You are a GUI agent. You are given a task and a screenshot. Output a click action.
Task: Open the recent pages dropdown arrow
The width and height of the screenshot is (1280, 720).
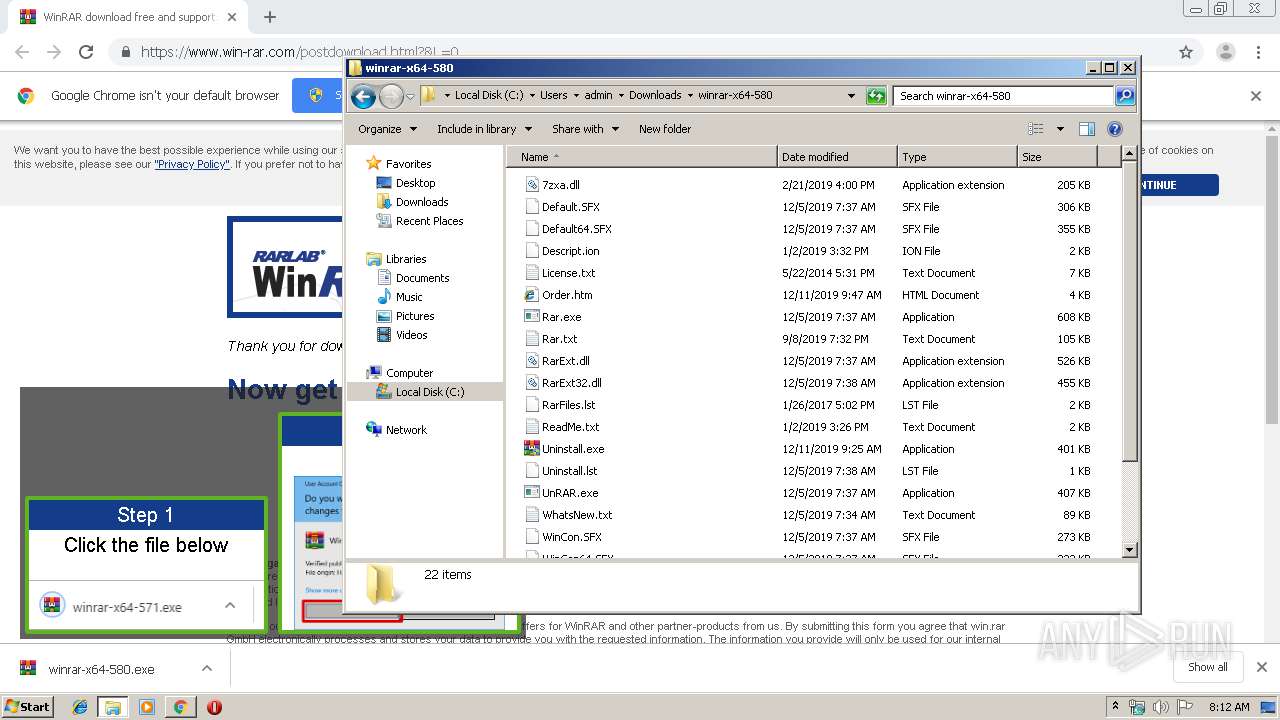[x=410, y=97]
